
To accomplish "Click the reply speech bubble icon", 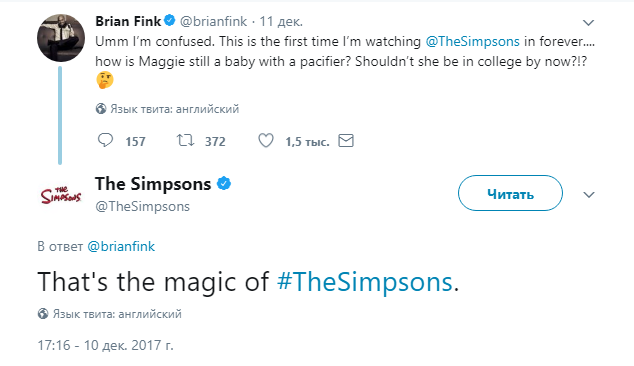I will coord(105,140).
